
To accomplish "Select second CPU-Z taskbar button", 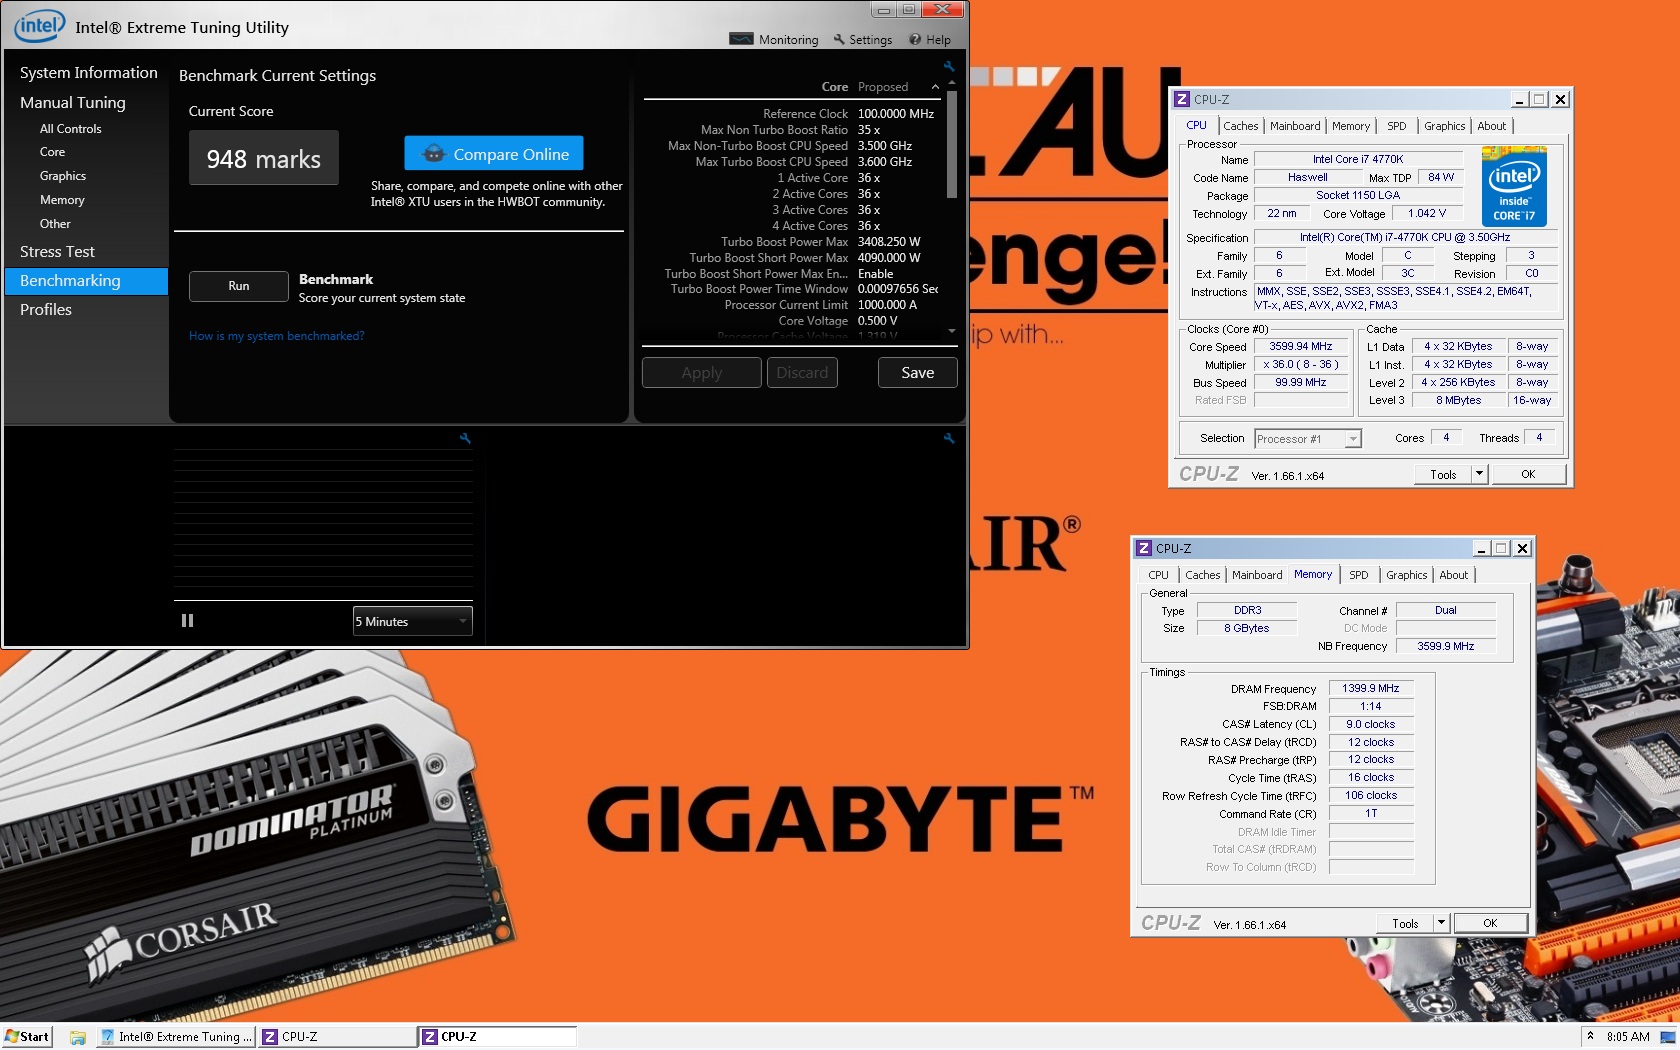I will 497,1037.
